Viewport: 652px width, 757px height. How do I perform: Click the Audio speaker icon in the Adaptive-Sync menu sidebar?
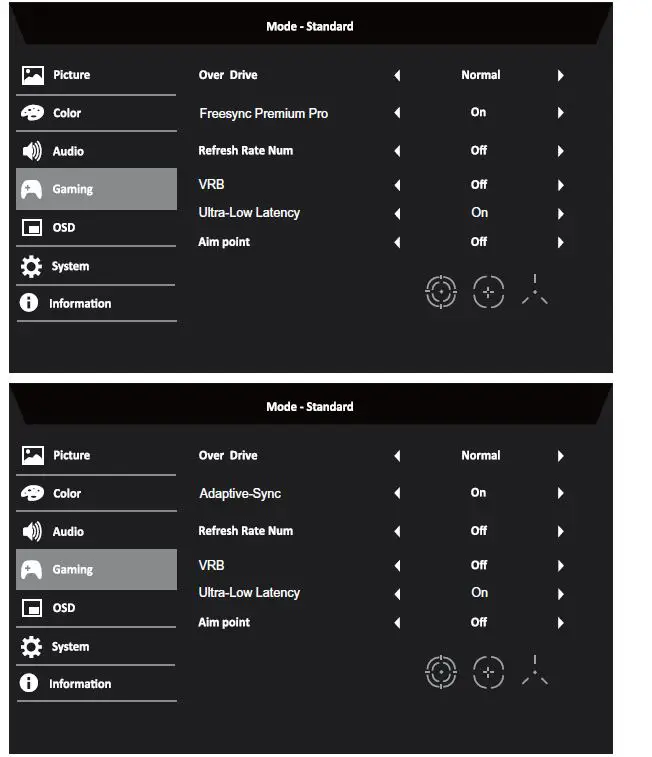click(x=32, y=532)
